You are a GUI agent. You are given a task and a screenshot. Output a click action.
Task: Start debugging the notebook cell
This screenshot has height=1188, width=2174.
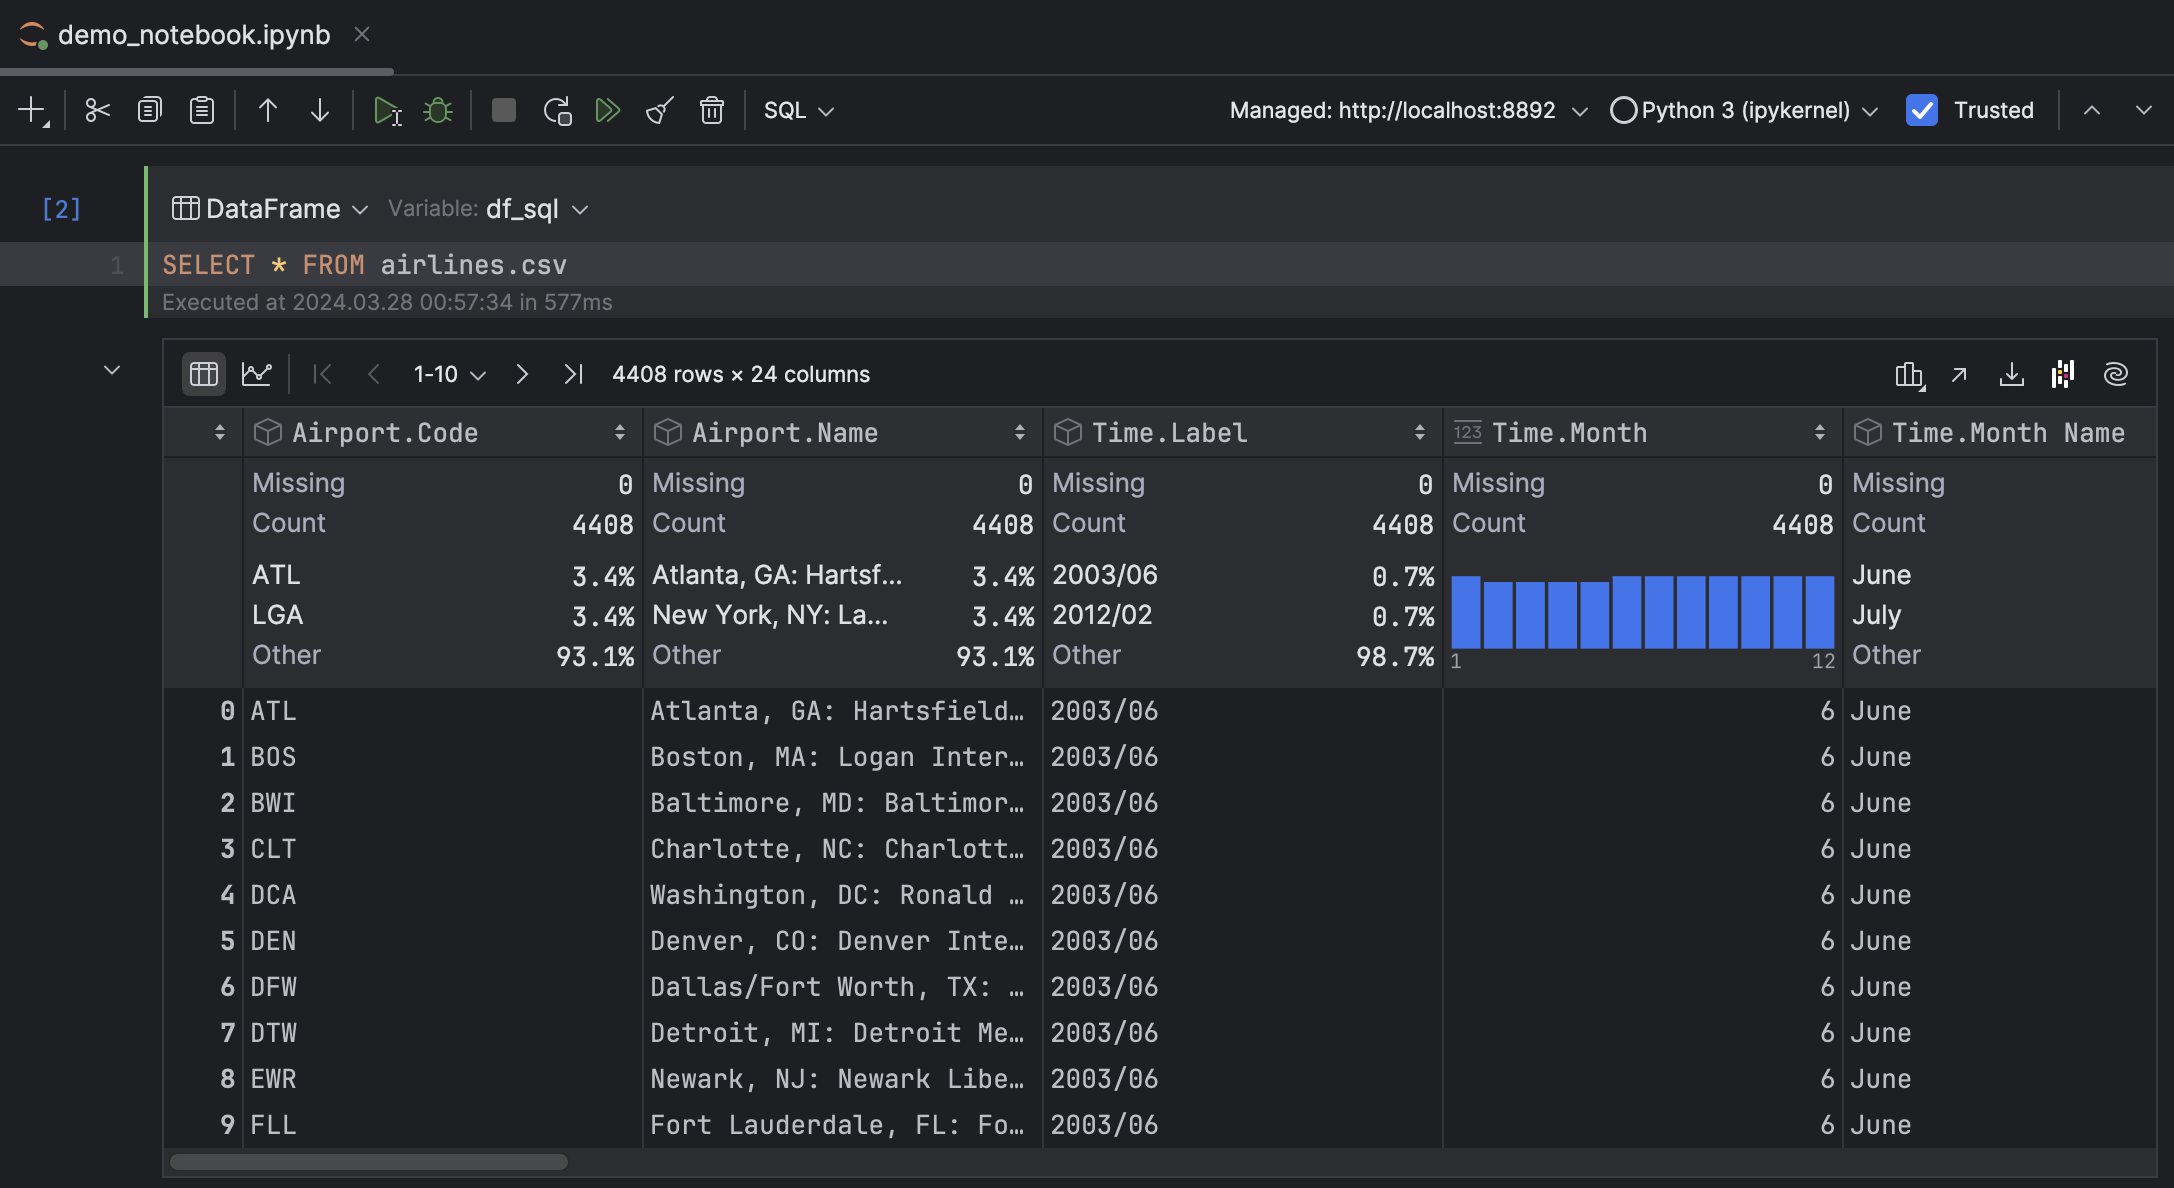point(437,110)
